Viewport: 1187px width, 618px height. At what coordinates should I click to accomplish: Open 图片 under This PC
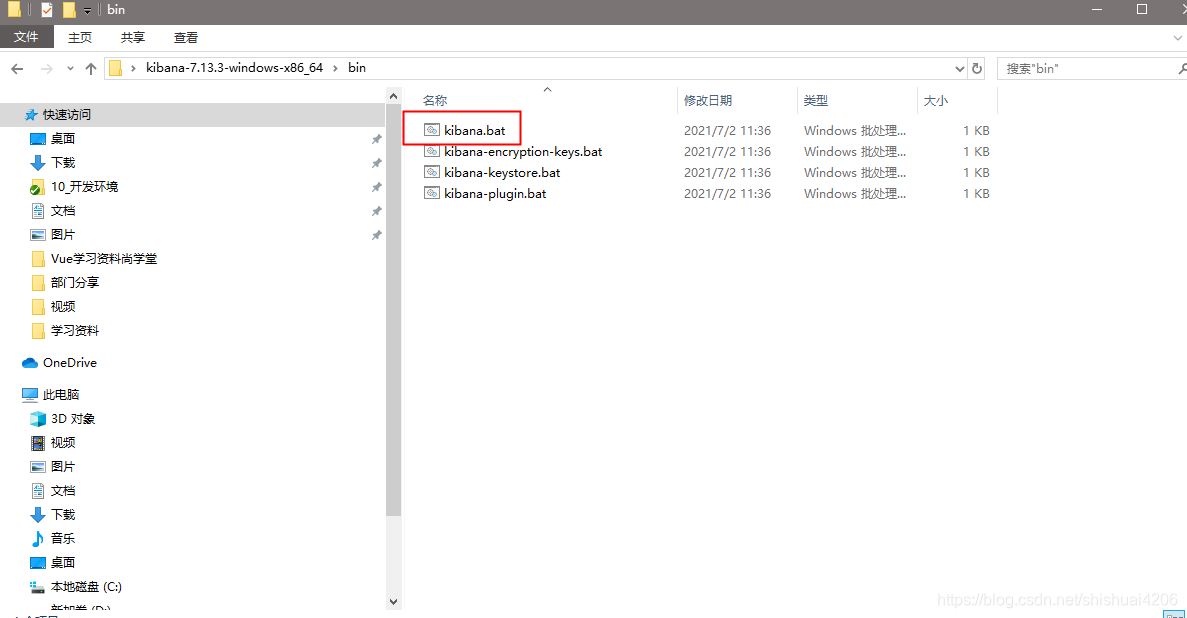(x=63, y=467)
